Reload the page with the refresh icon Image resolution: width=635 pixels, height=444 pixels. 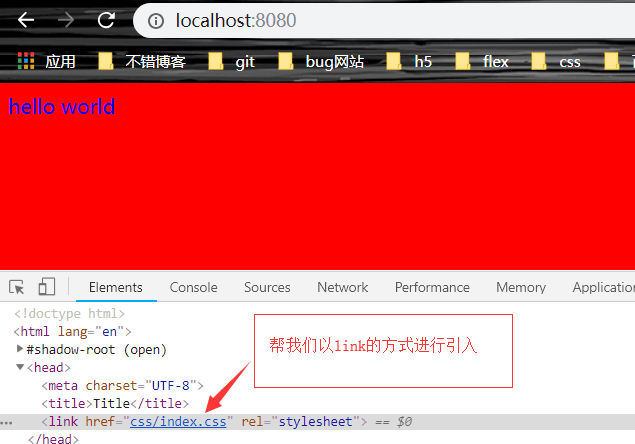[x=106, y=20]
